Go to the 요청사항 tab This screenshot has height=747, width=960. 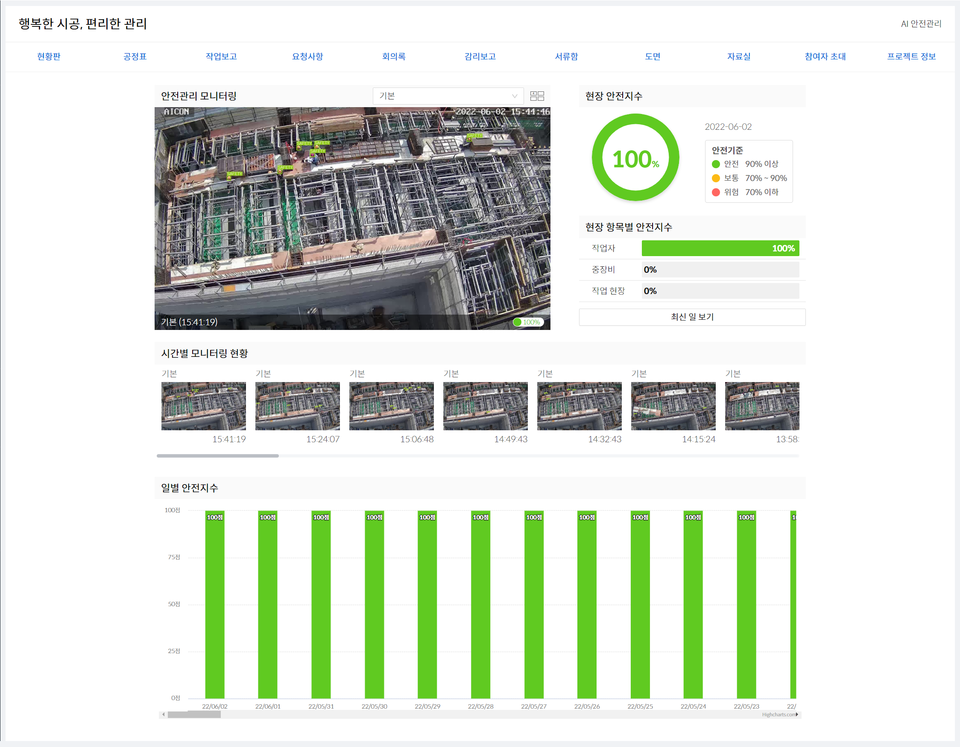point(307,56)
